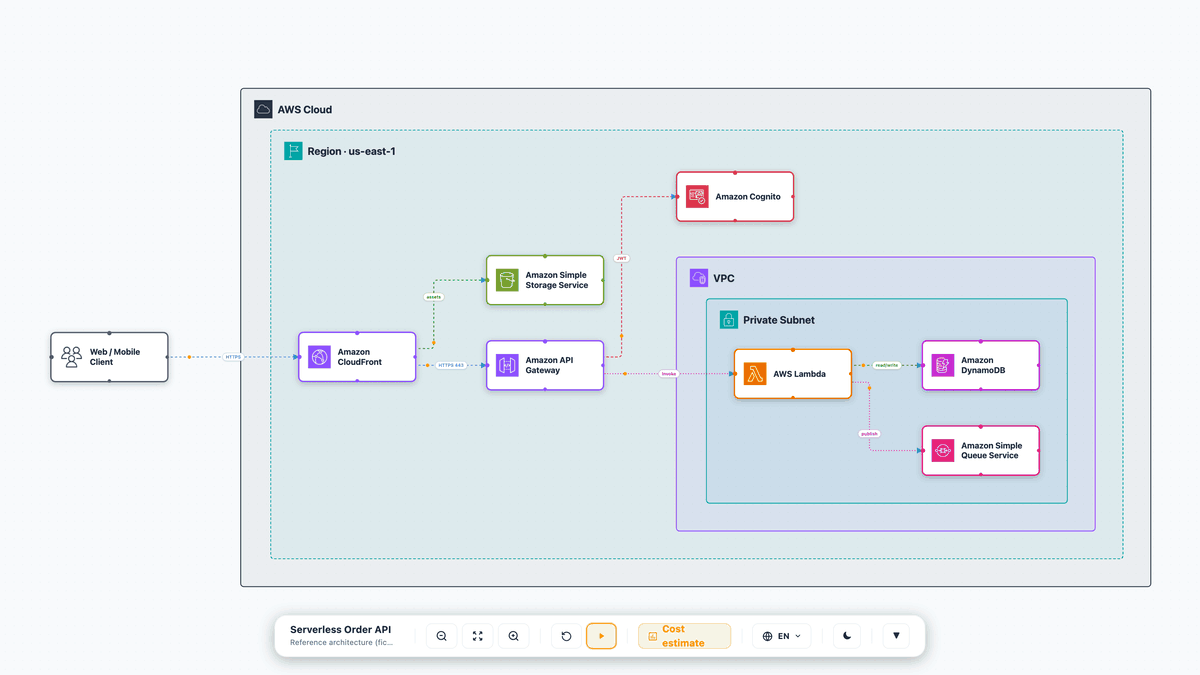Click the DynamoDB database icon

[x=943, y=365]
